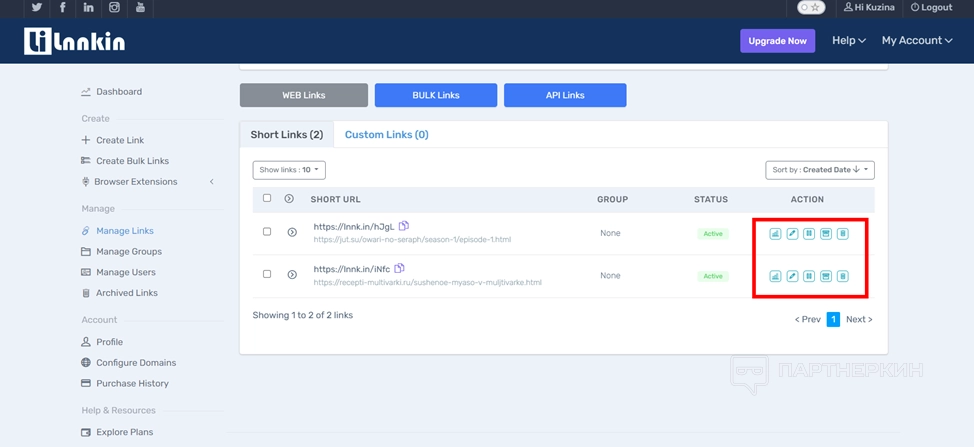Open the Sort by Created Date dropdown
Screen dimensions: 974x447
(820, 169)
